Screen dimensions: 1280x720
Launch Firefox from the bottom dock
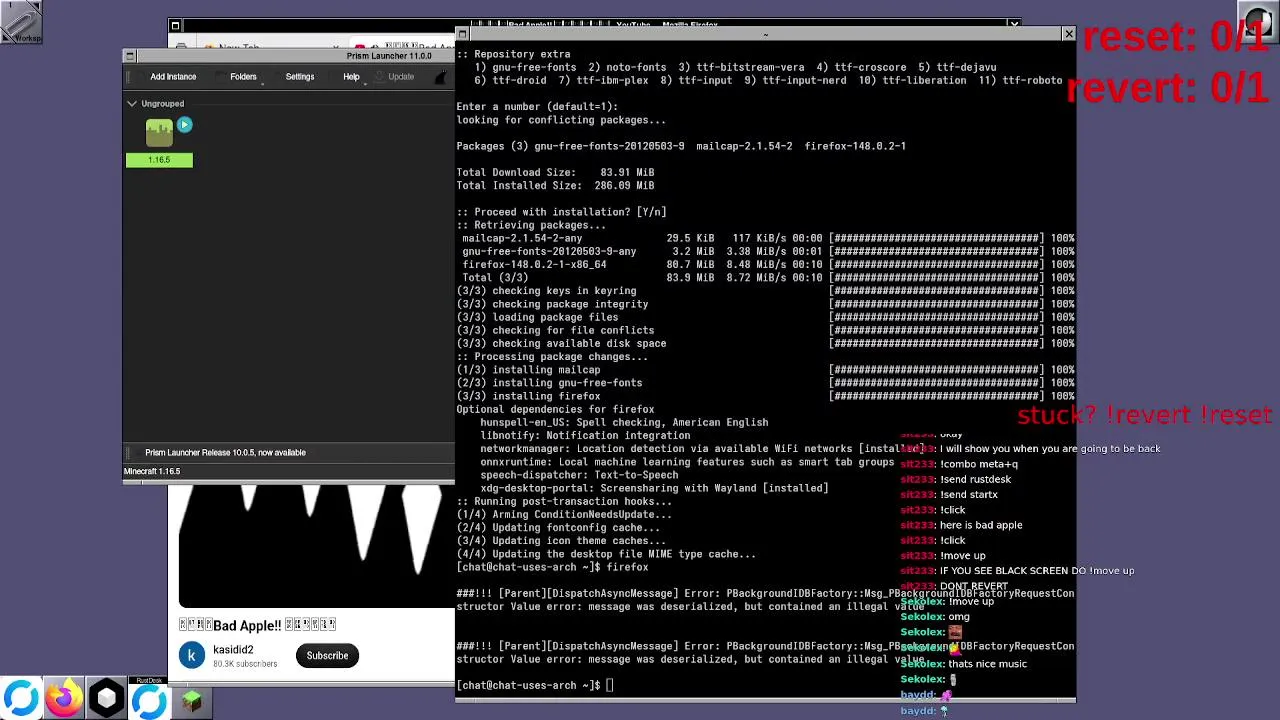click(63, 698)
